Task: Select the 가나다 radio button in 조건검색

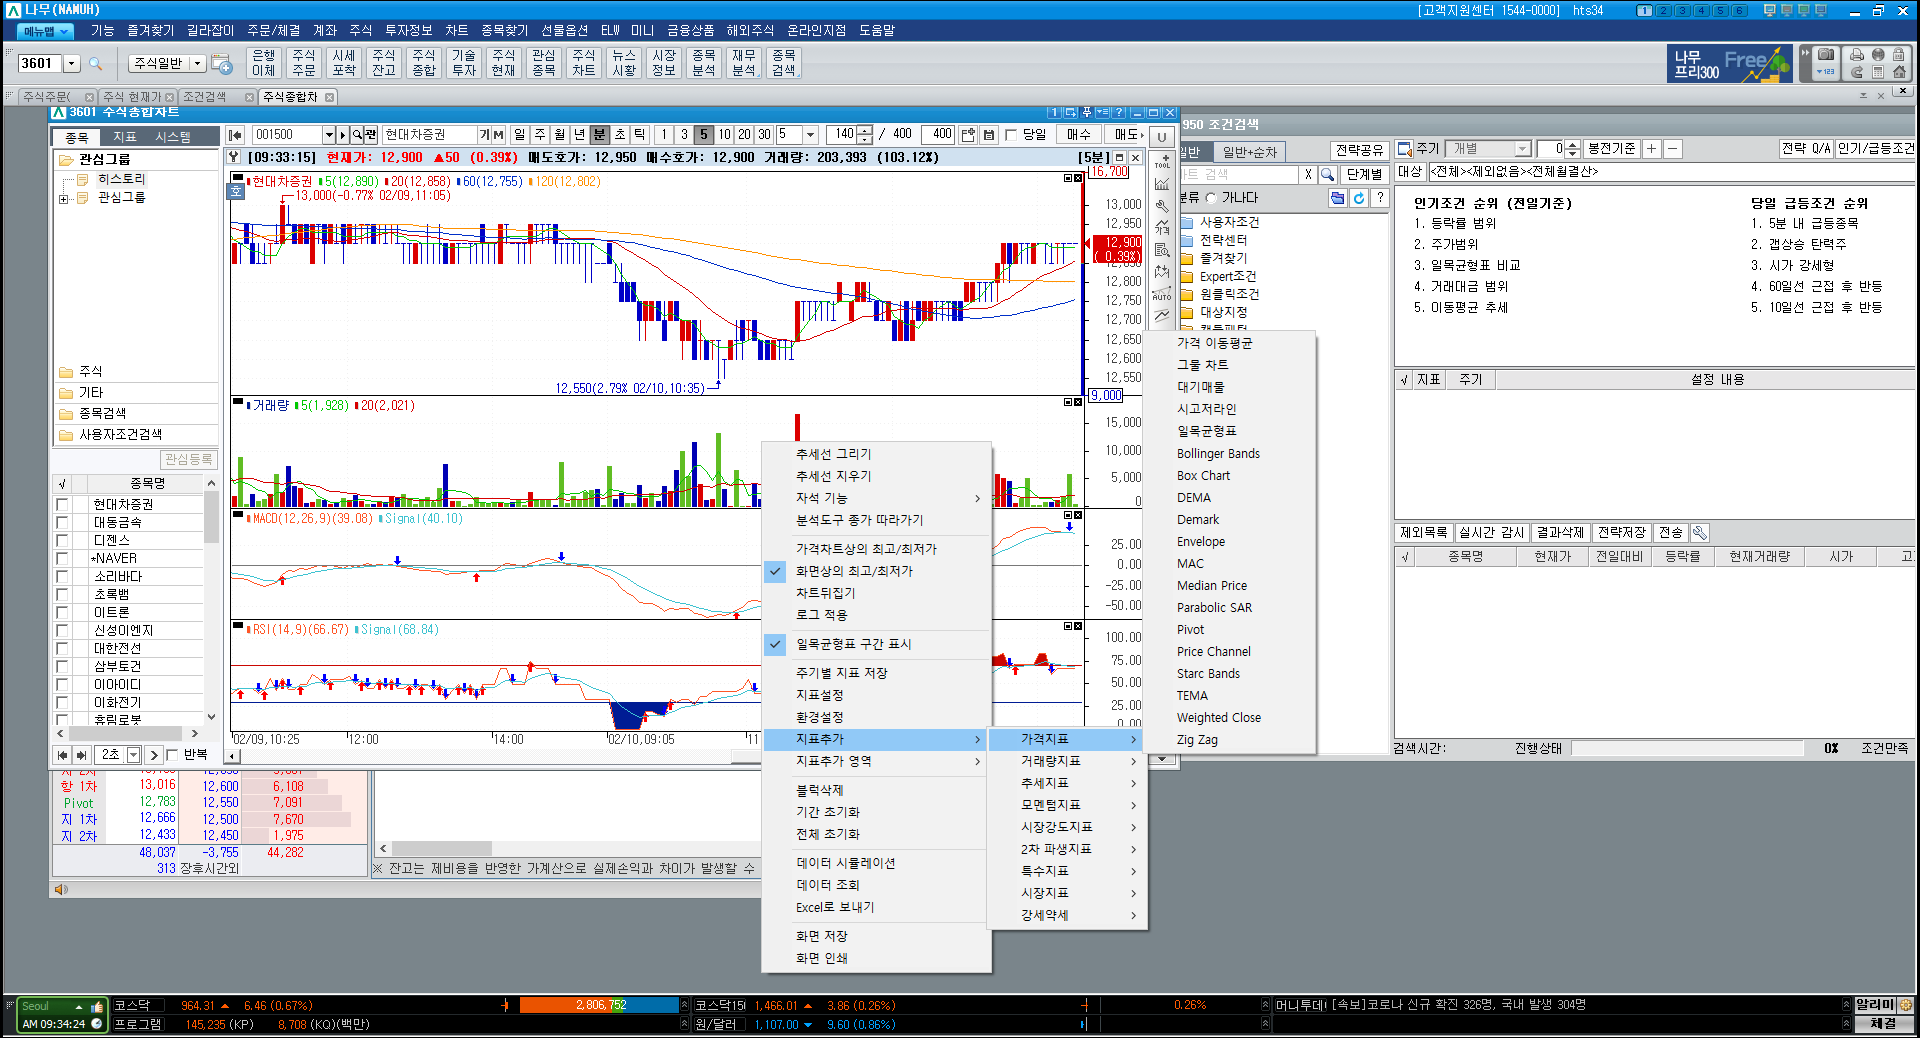Action: [1211, 198]
